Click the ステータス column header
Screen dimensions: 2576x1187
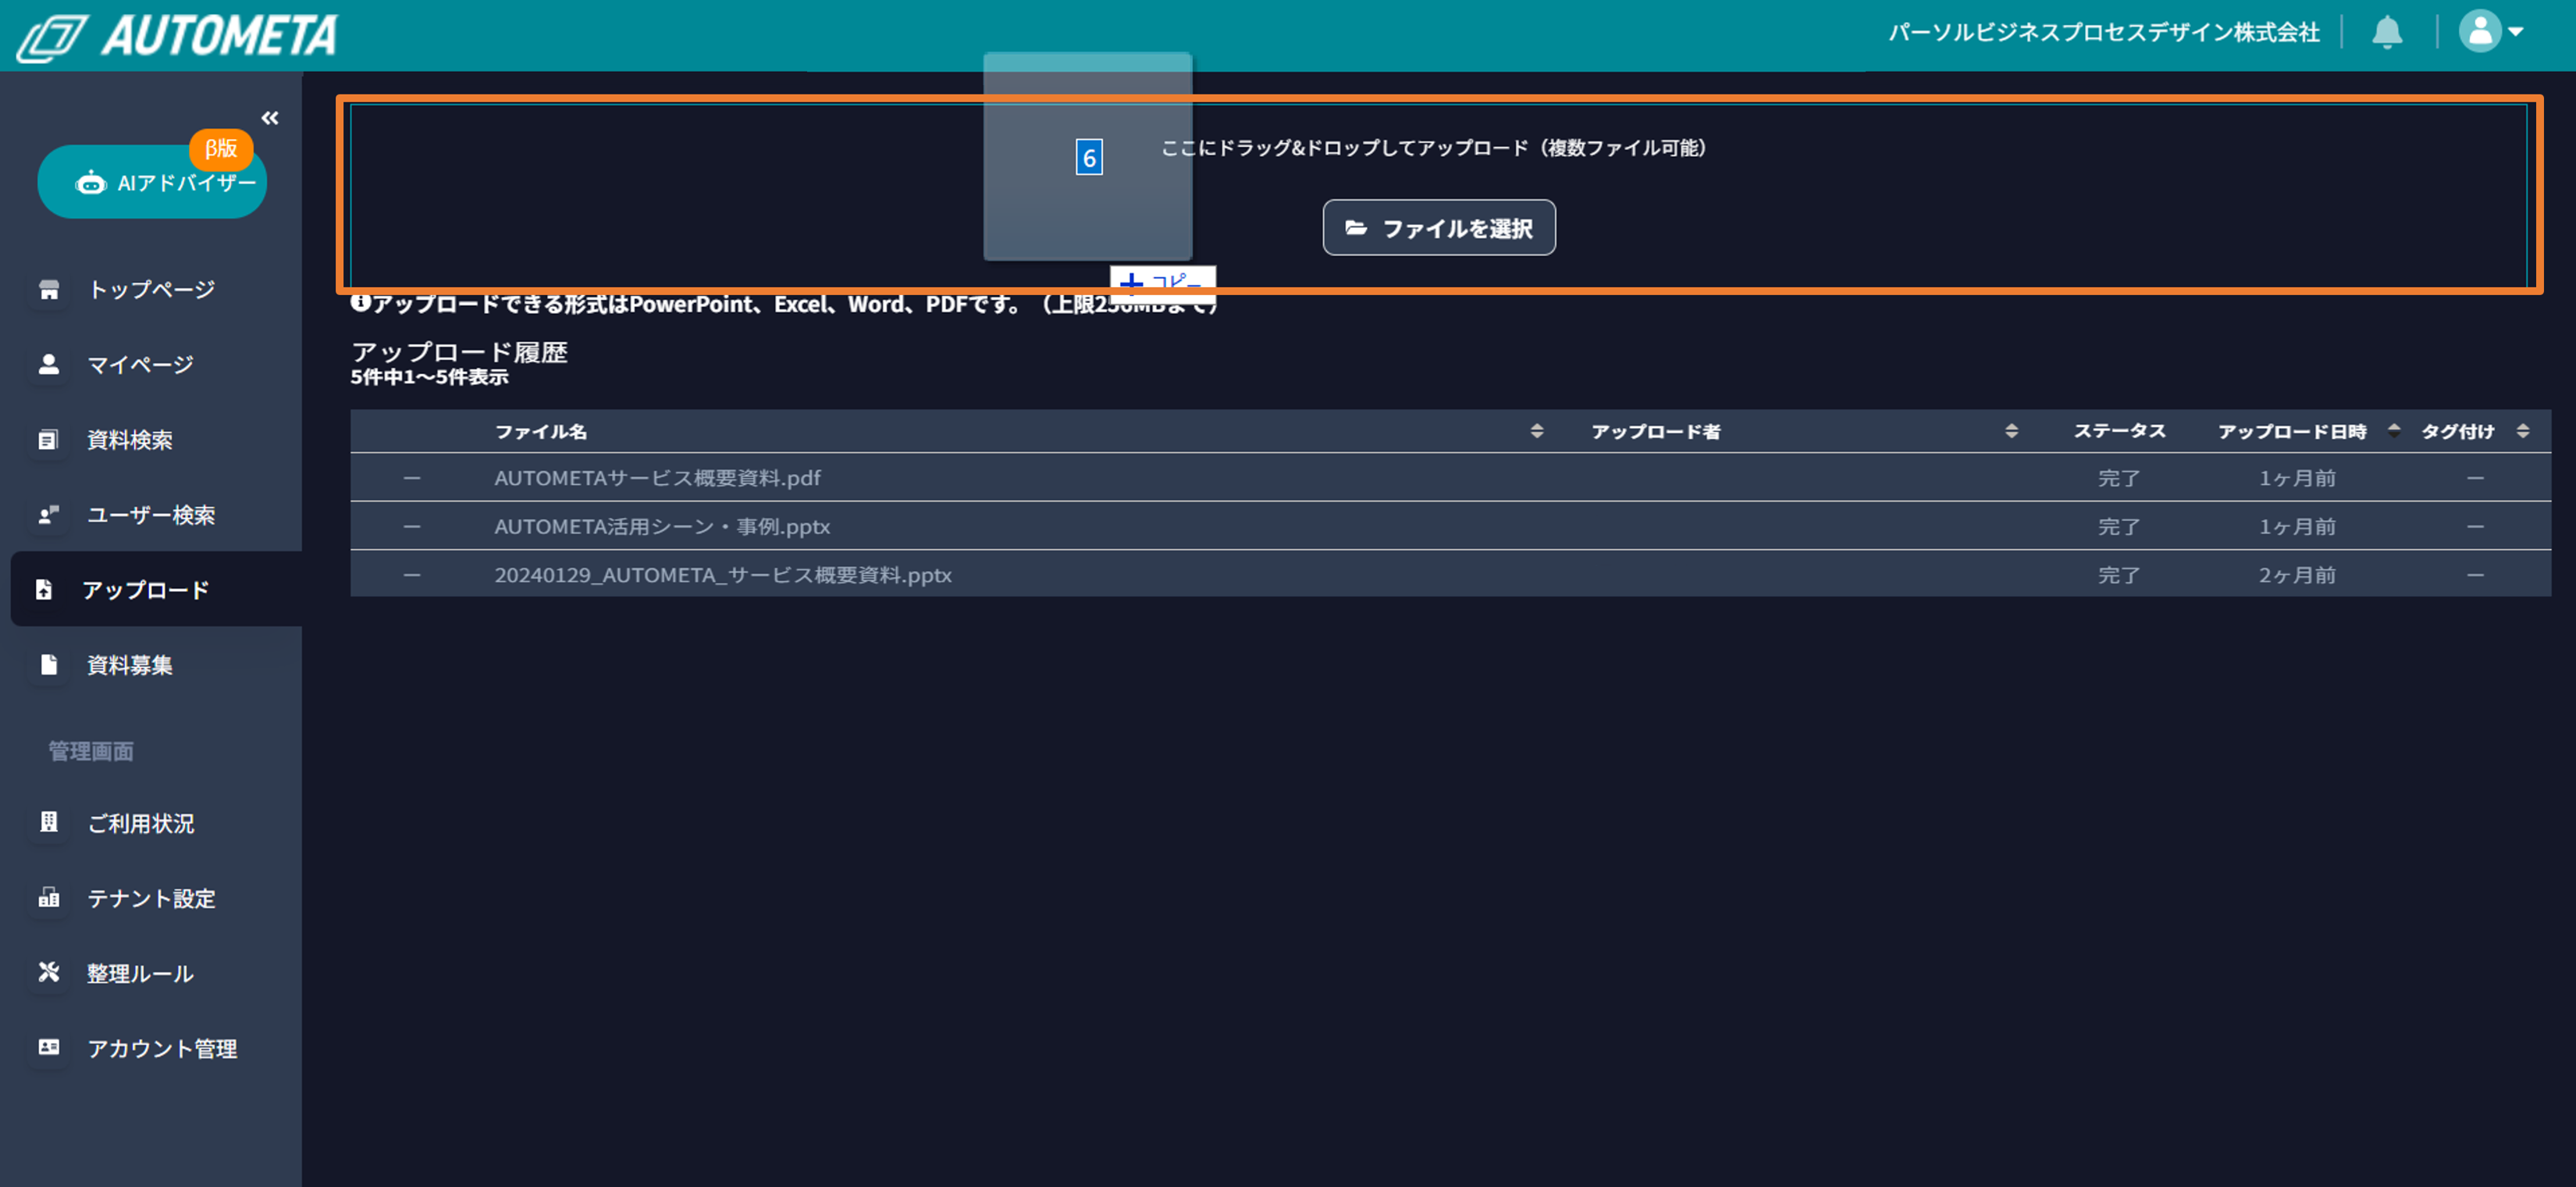pyautogui.click(x=2119, y=431)
